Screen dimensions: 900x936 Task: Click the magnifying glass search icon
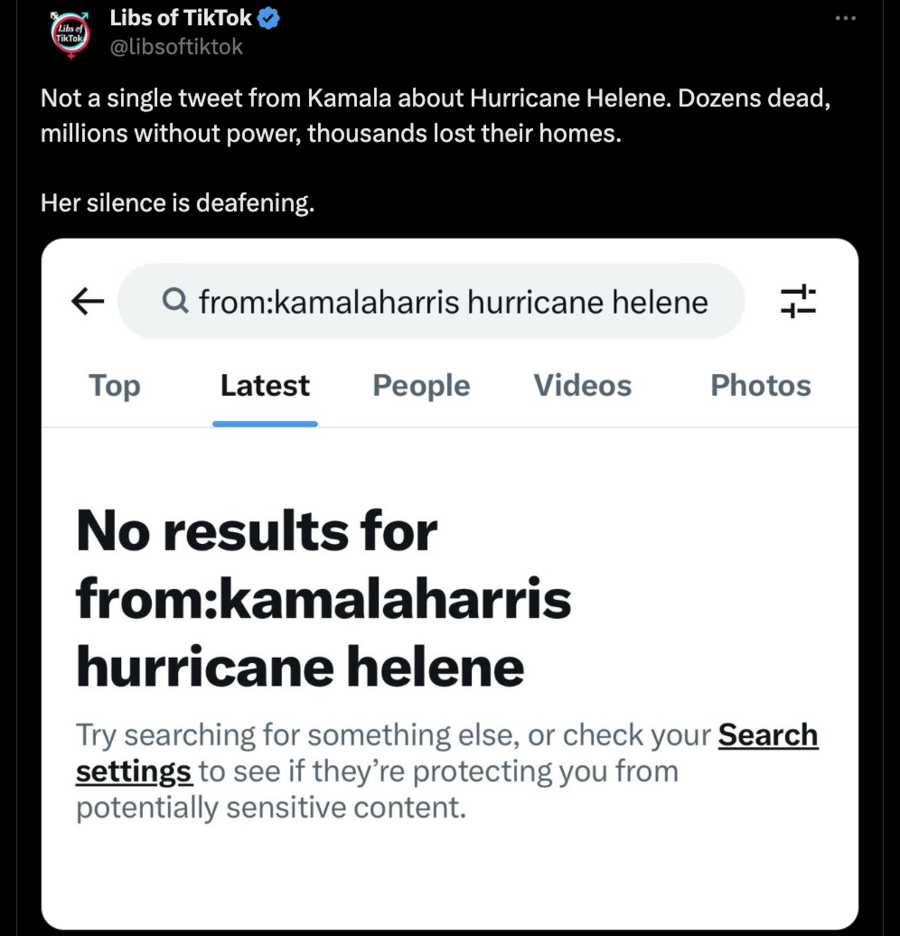pos(174,301)
